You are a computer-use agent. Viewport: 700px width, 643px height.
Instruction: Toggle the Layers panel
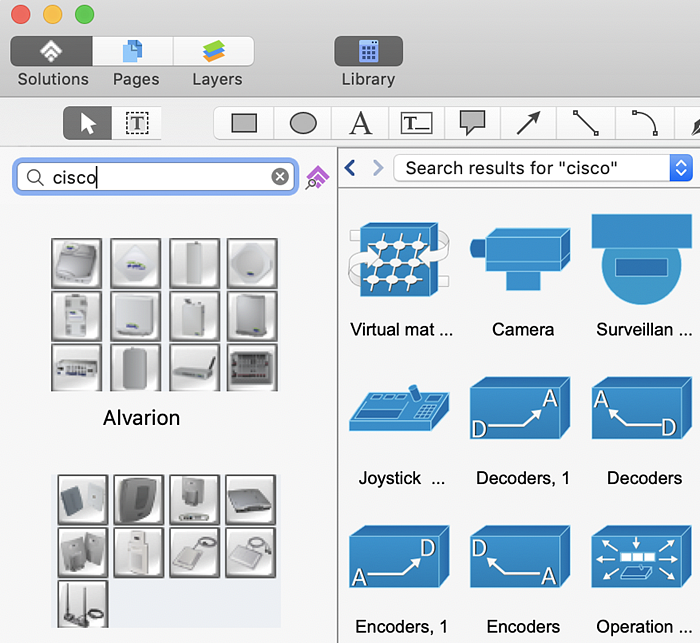click(214, 51)
